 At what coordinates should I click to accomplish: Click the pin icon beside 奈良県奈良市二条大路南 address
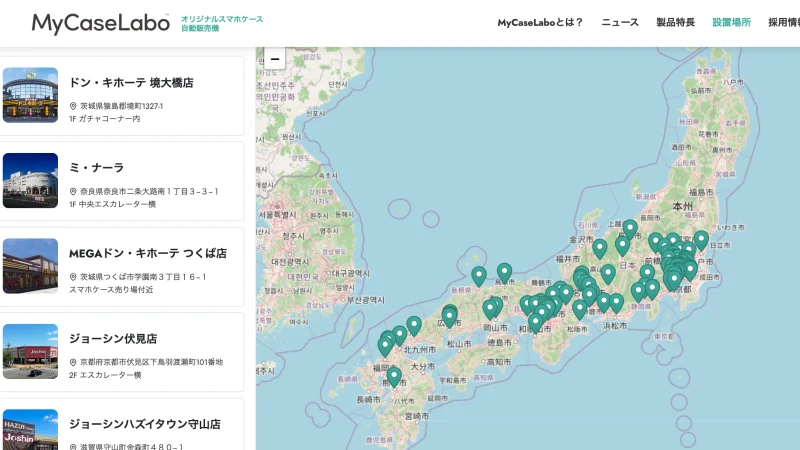73,191
